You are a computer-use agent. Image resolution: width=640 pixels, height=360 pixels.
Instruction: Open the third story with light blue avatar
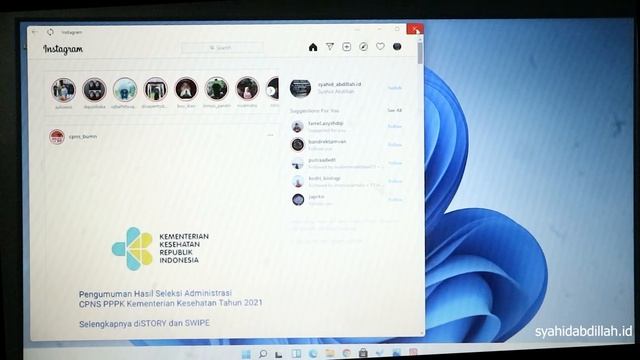tap(125, 89)
